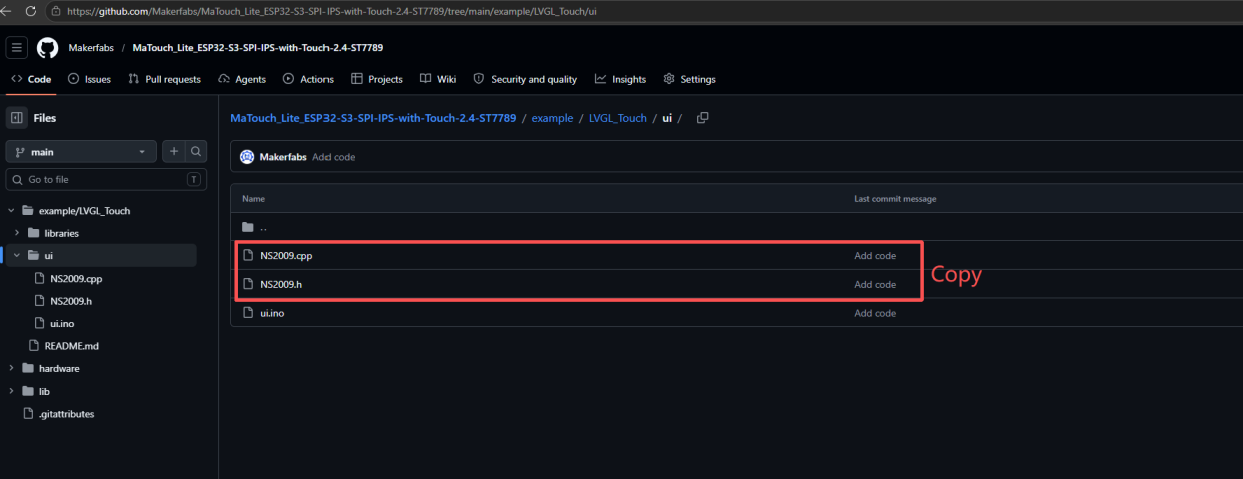Click the ui.ino file icon in table

(248, 313)
